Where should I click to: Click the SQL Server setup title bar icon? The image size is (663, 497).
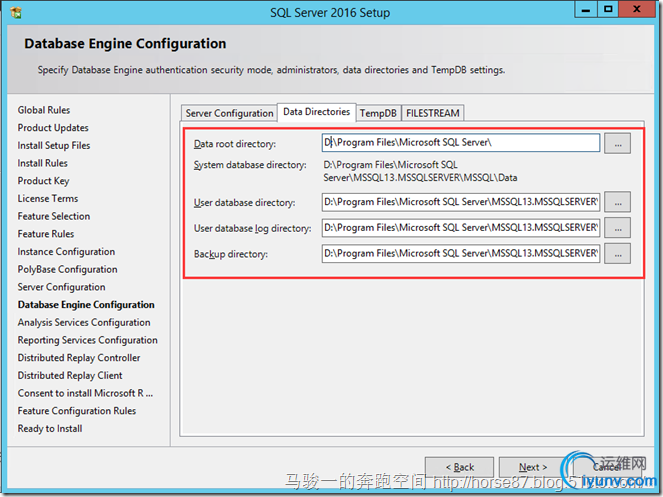point(16,13)
